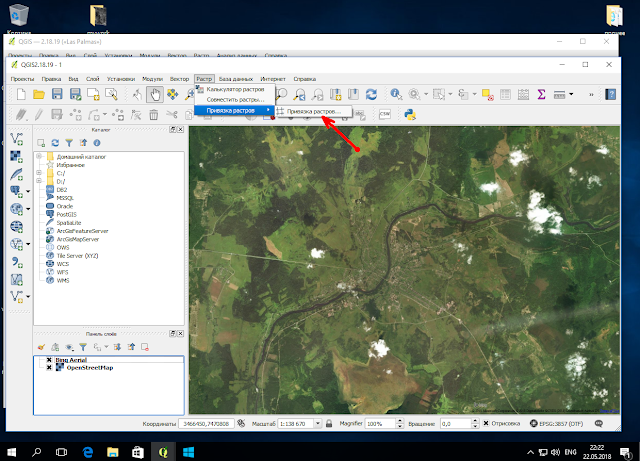
Task: Open the attribute table icon in toolbar
Action: [505, 94]
